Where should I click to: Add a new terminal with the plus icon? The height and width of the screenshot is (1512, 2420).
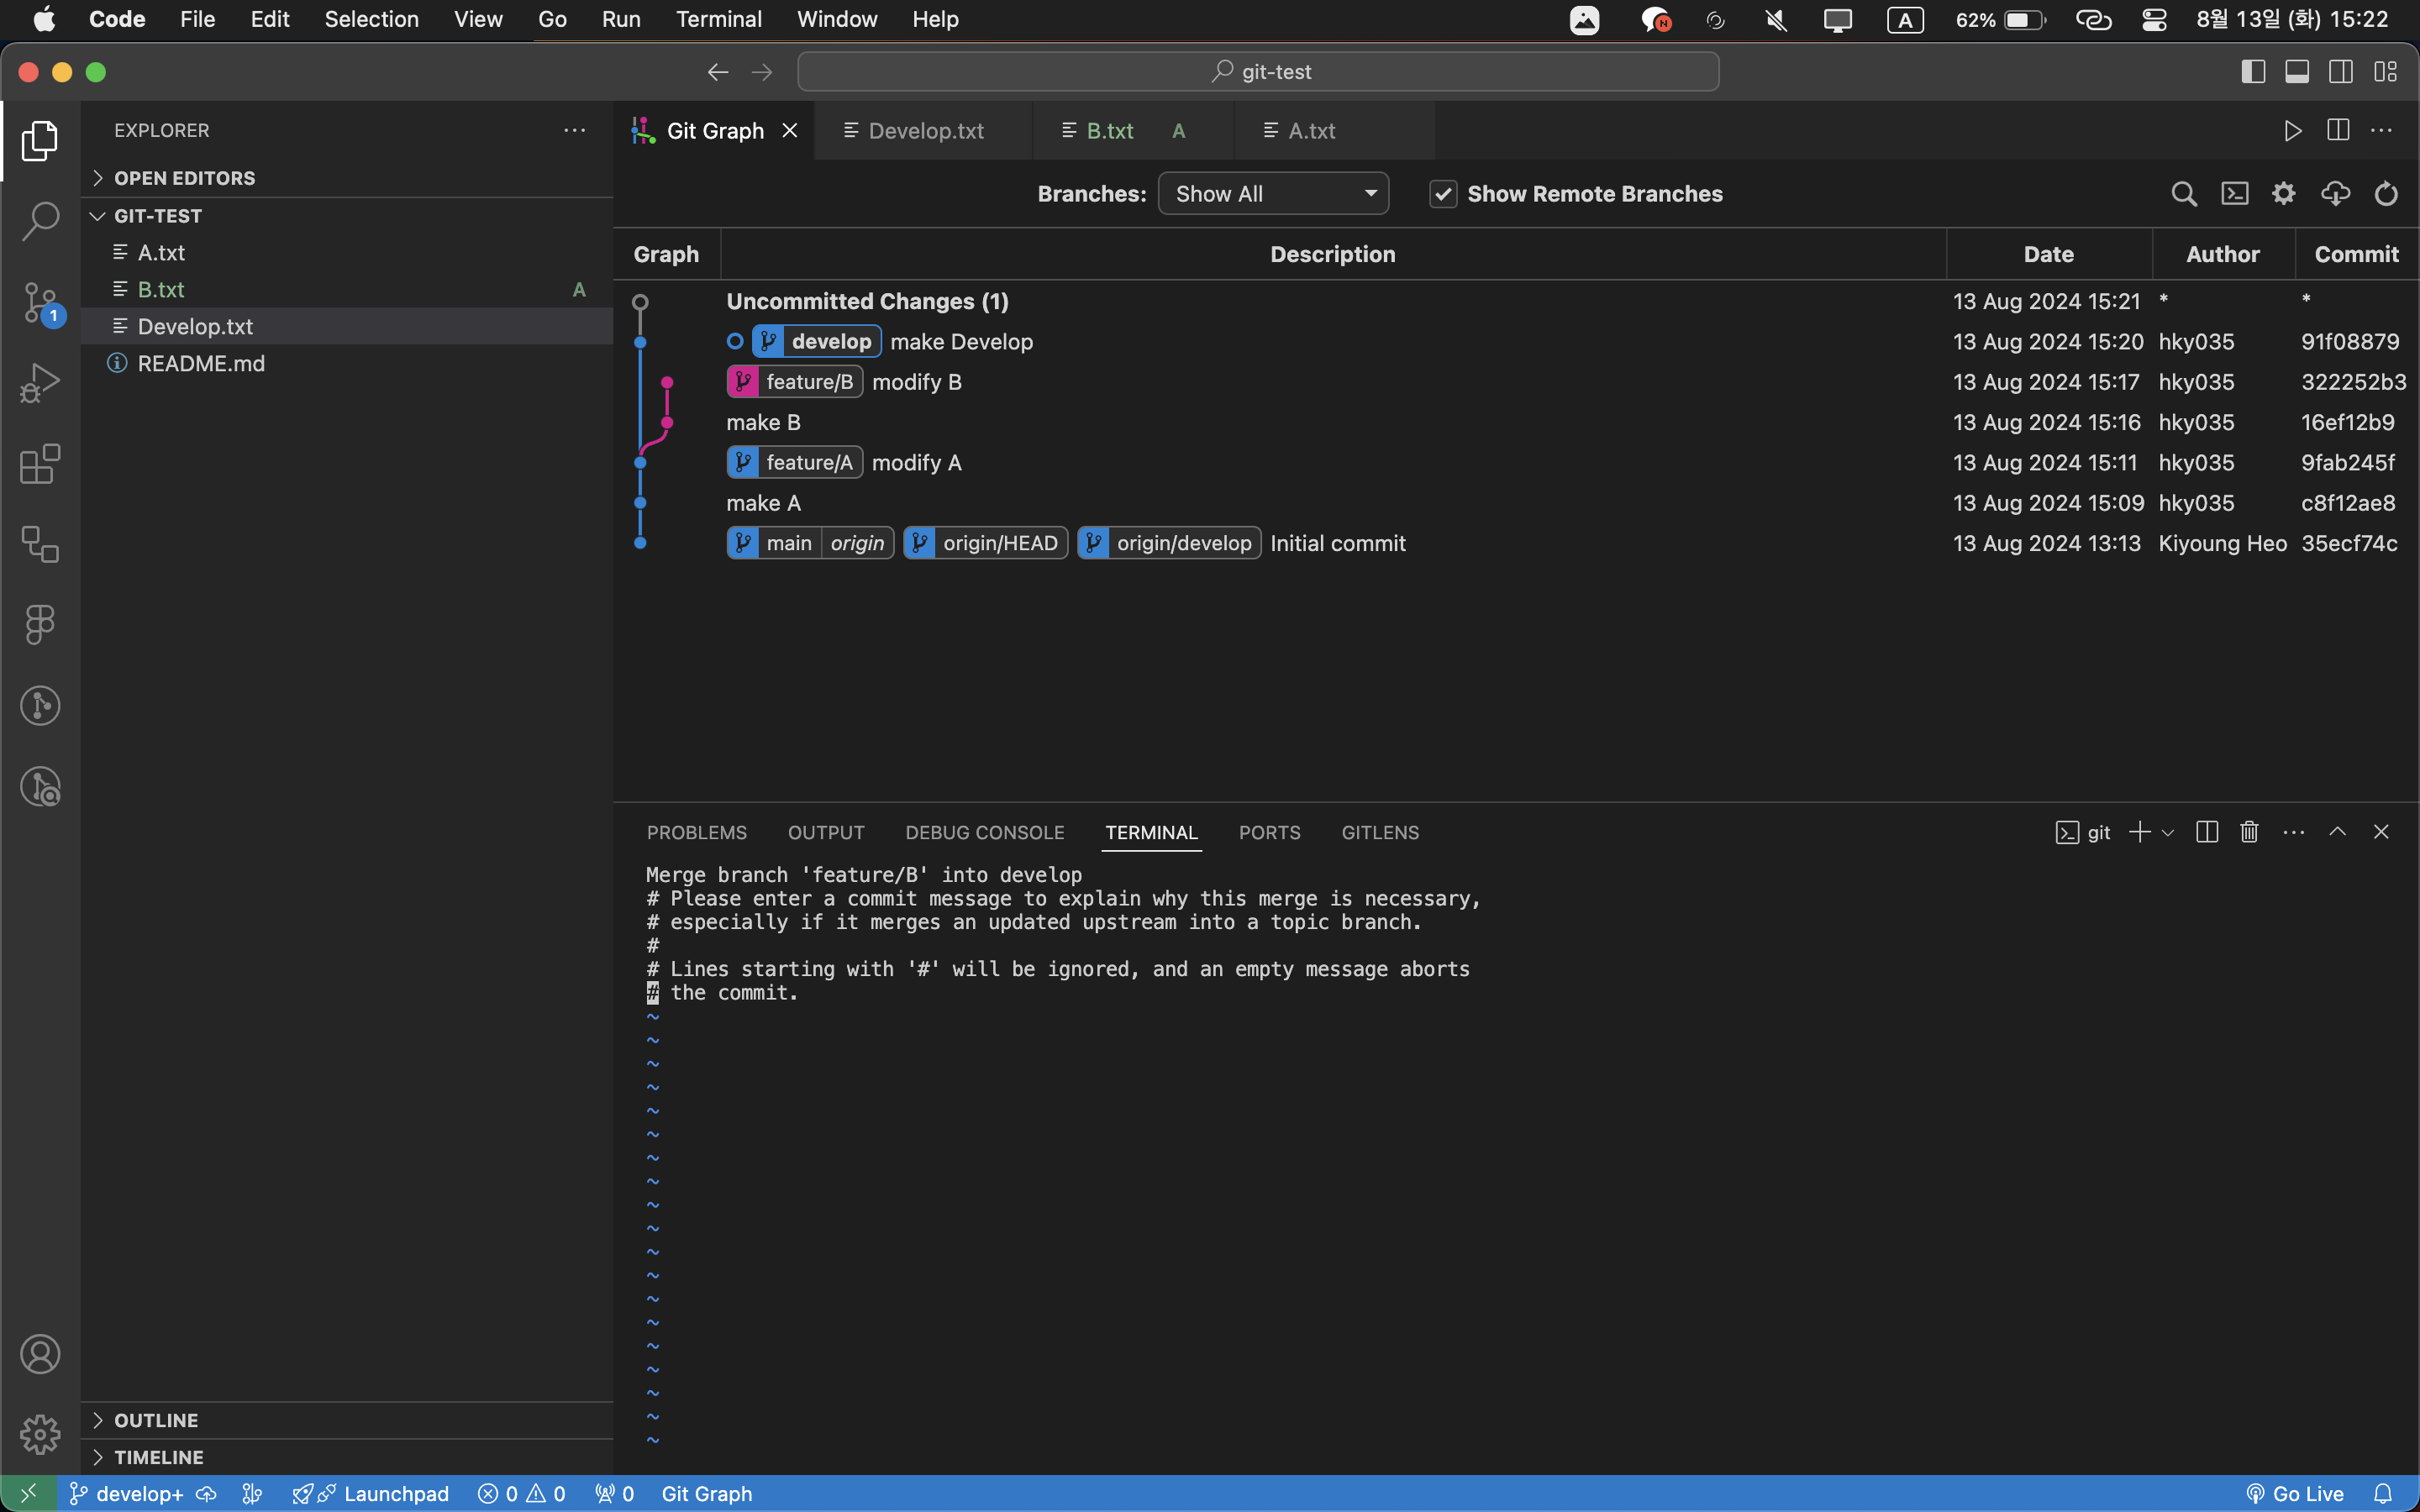click(x=2139, y=832)
